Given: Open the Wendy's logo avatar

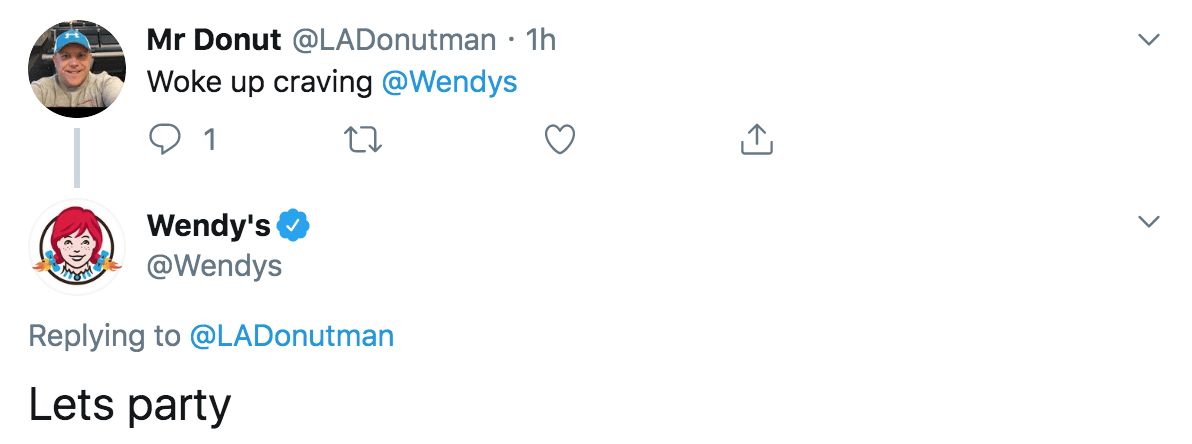Looking at the screenshot, I should click(x=77, y=247).
